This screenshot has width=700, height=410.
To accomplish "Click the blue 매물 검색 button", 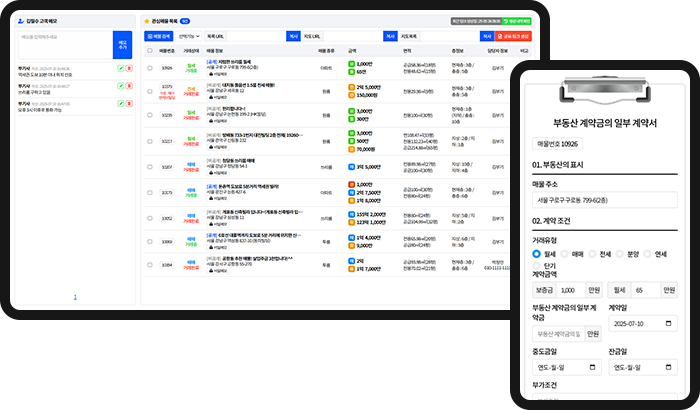I will click(158, 35).
